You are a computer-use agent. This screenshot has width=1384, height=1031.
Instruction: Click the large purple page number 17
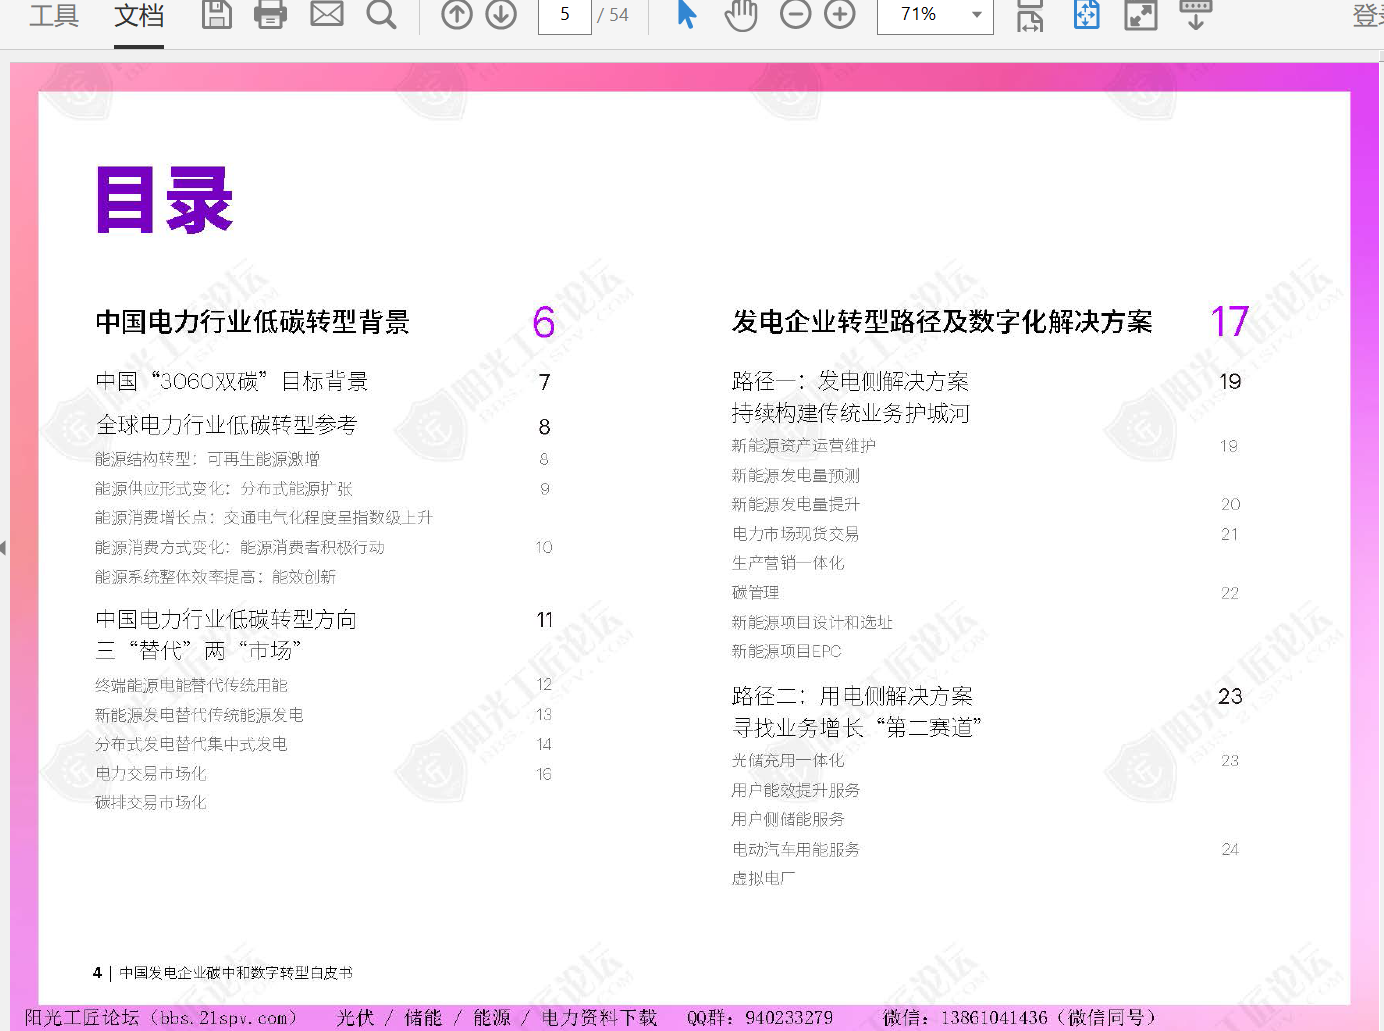pyautogui.click(x=1230, y=322)
